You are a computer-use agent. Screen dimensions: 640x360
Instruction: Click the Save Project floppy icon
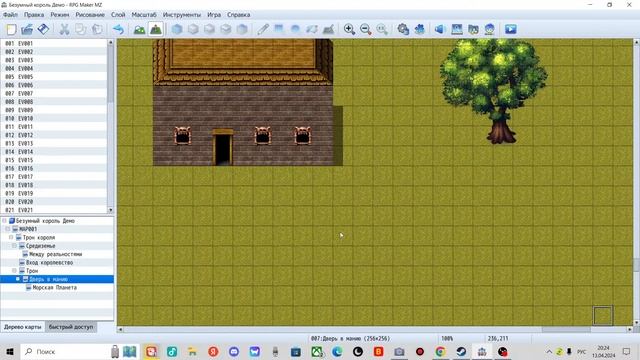coord(43,29)
